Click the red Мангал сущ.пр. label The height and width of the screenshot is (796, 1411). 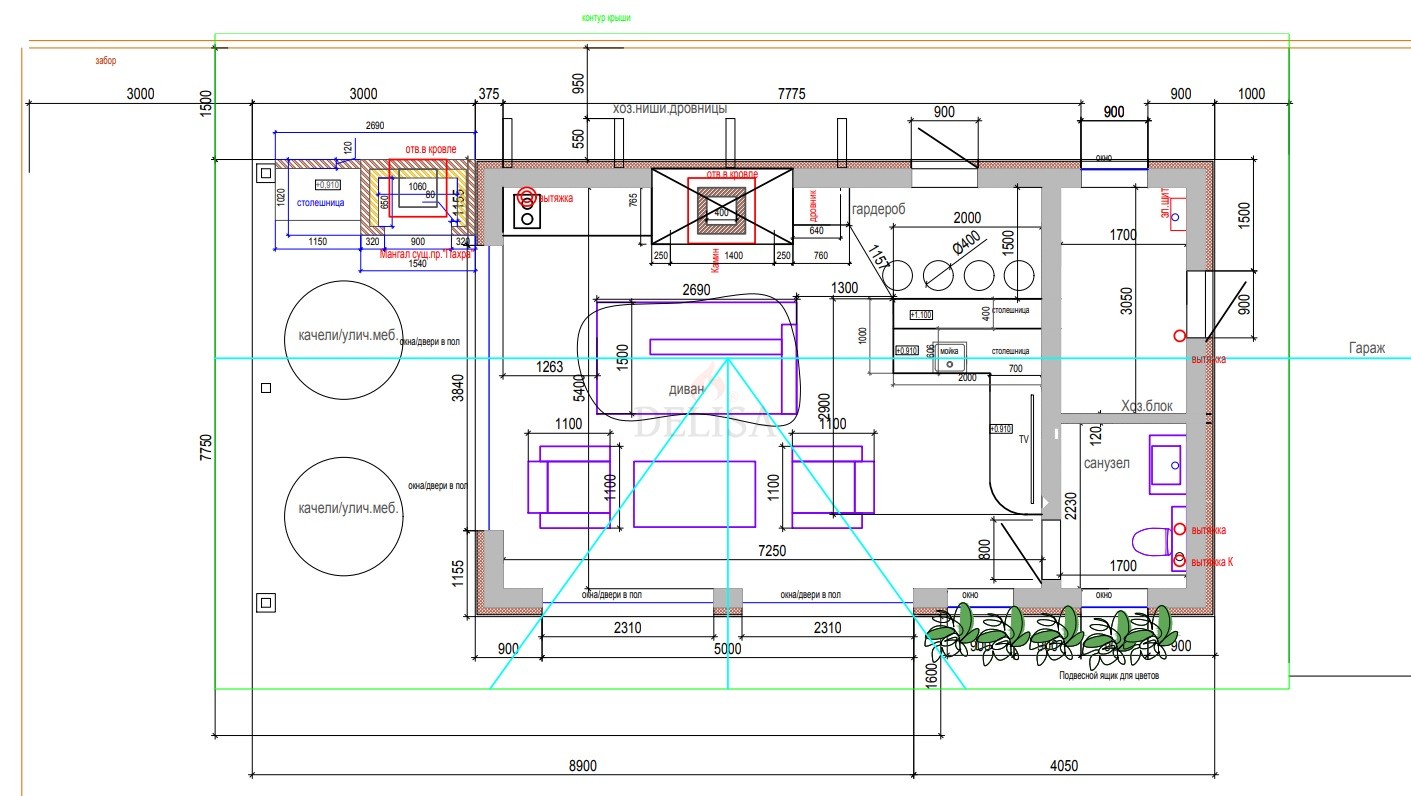(425, 254)
